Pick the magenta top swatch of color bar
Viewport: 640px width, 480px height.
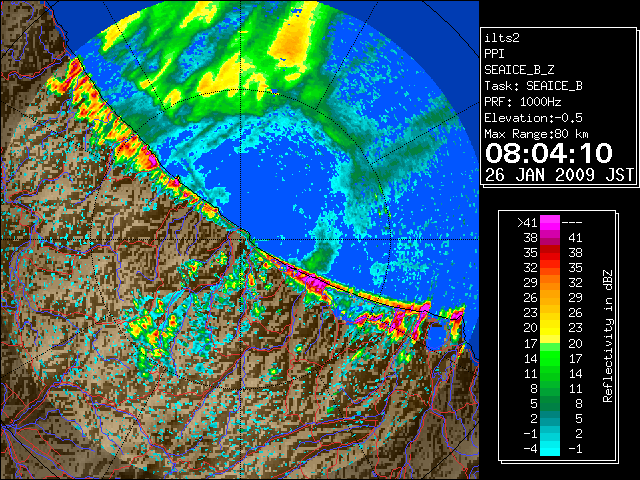pyautogui.click(x=550, y=223)
